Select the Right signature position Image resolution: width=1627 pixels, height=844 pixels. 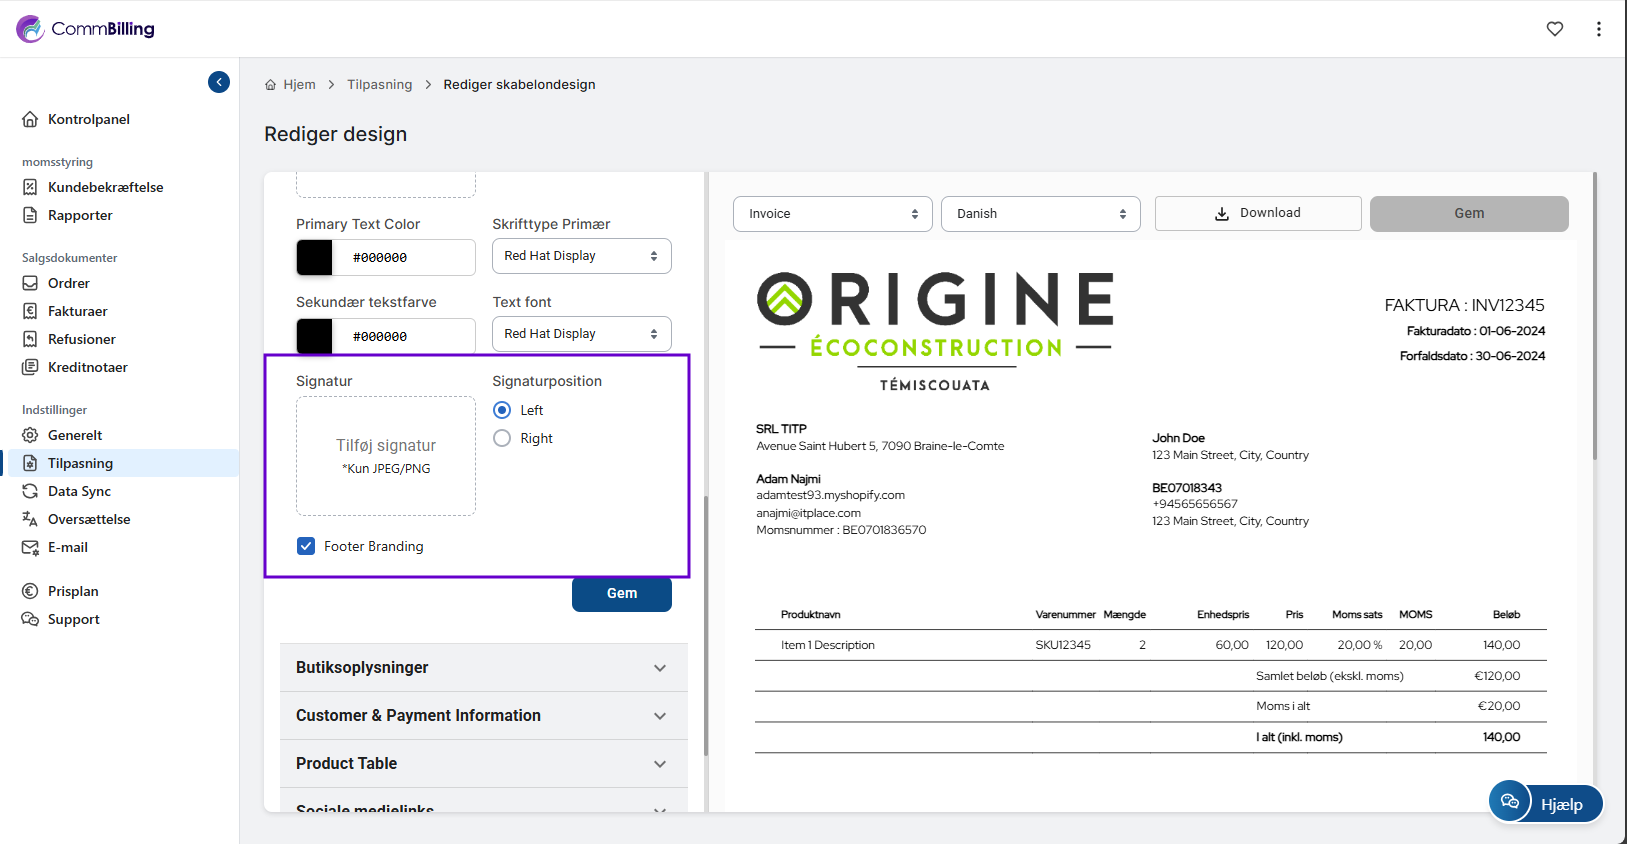[502, 438]
